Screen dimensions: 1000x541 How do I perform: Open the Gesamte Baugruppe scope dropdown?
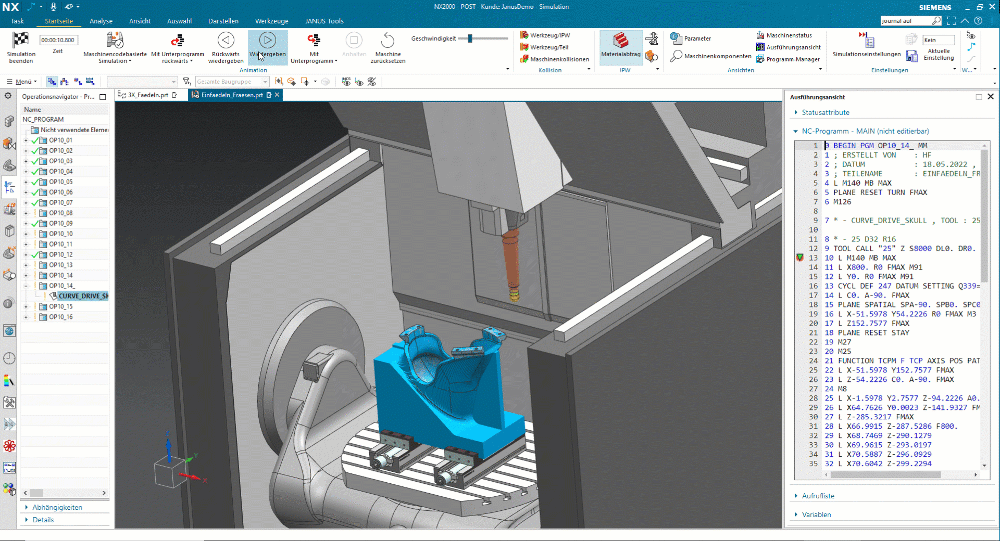click(232, 82)
